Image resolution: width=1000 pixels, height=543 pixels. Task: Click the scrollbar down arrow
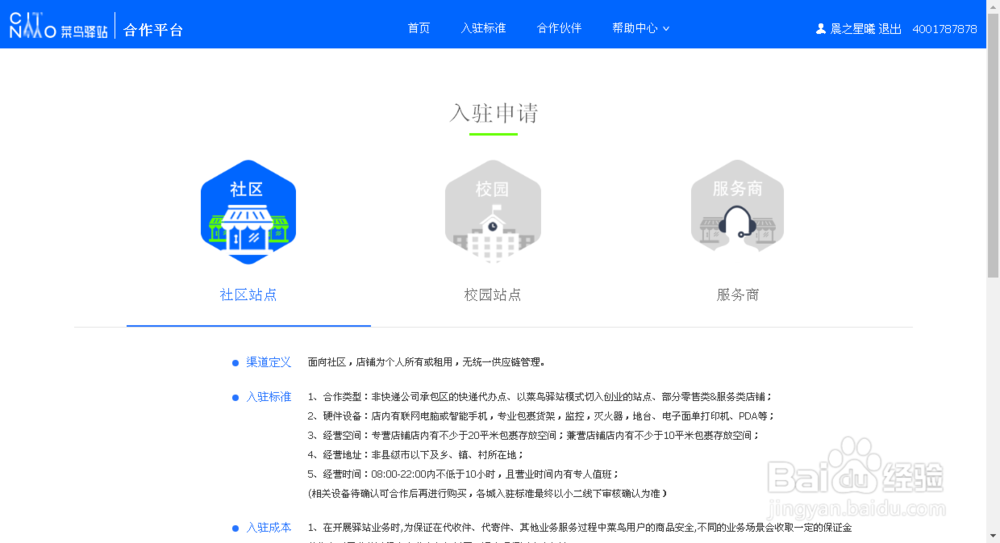coord(993,537)
